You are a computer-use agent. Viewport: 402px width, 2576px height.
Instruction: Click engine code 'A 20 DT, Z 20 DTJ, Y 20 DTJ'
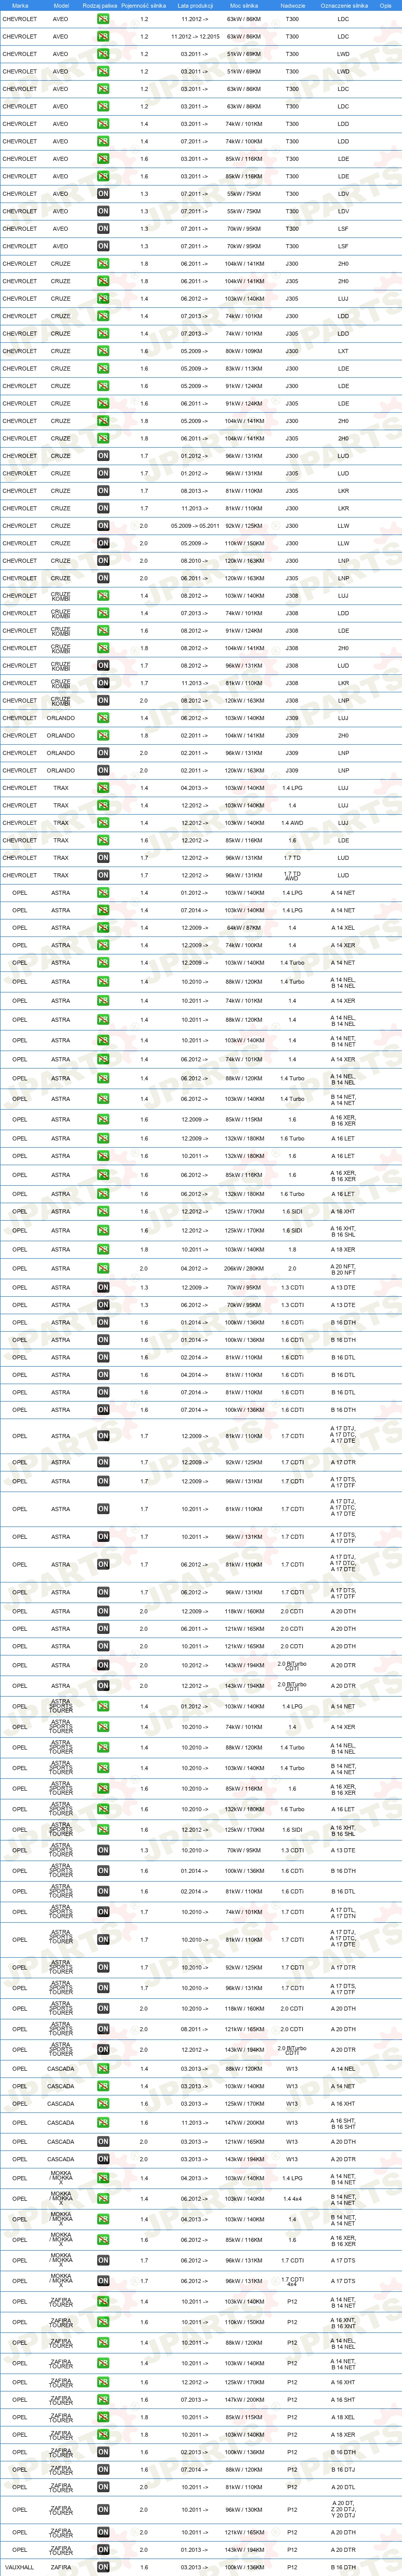(343, 2510)
